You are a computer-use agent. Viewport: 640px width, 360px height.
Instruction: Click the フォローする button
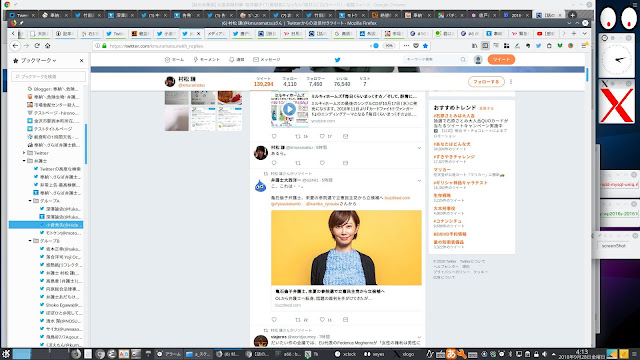click(486, 82)
